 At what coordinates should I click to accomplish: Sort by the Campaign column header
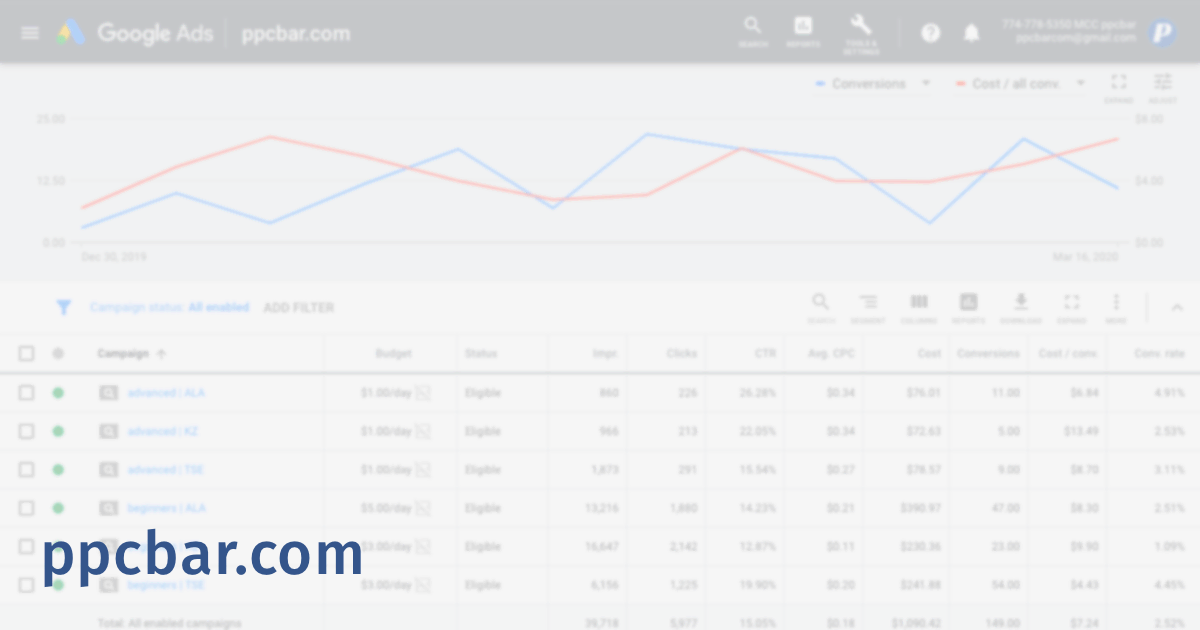click(x=132, y=353)
